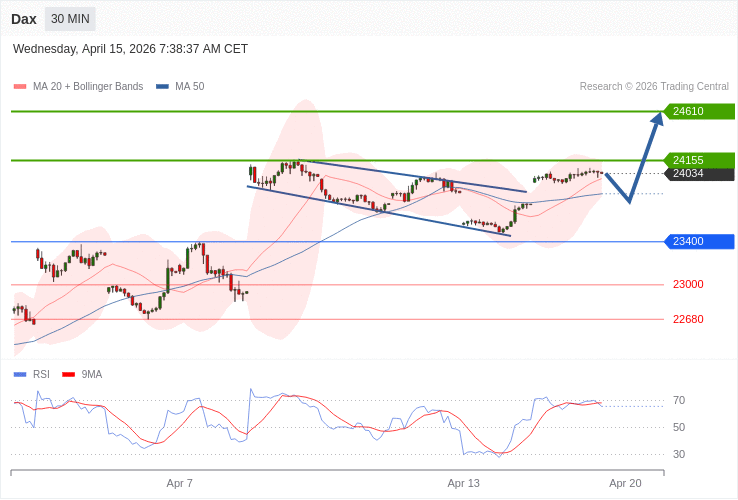Click the MA 50 legend label
Screen dimensions: 738x500
(x=189, y=87)
